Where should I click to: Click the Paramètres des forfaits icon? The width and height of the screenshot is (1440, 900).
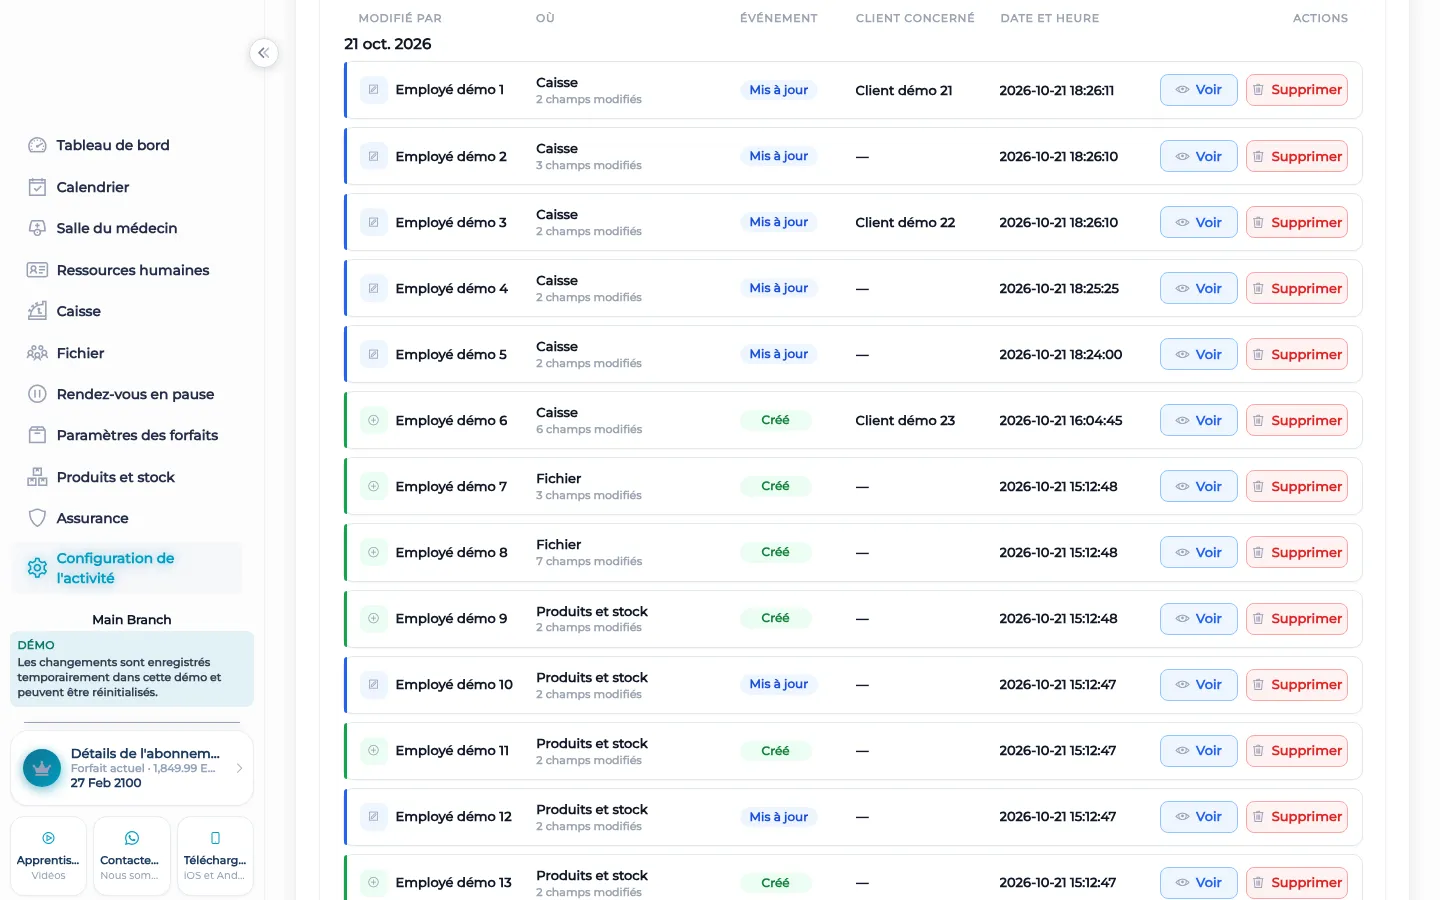point(37,435)
